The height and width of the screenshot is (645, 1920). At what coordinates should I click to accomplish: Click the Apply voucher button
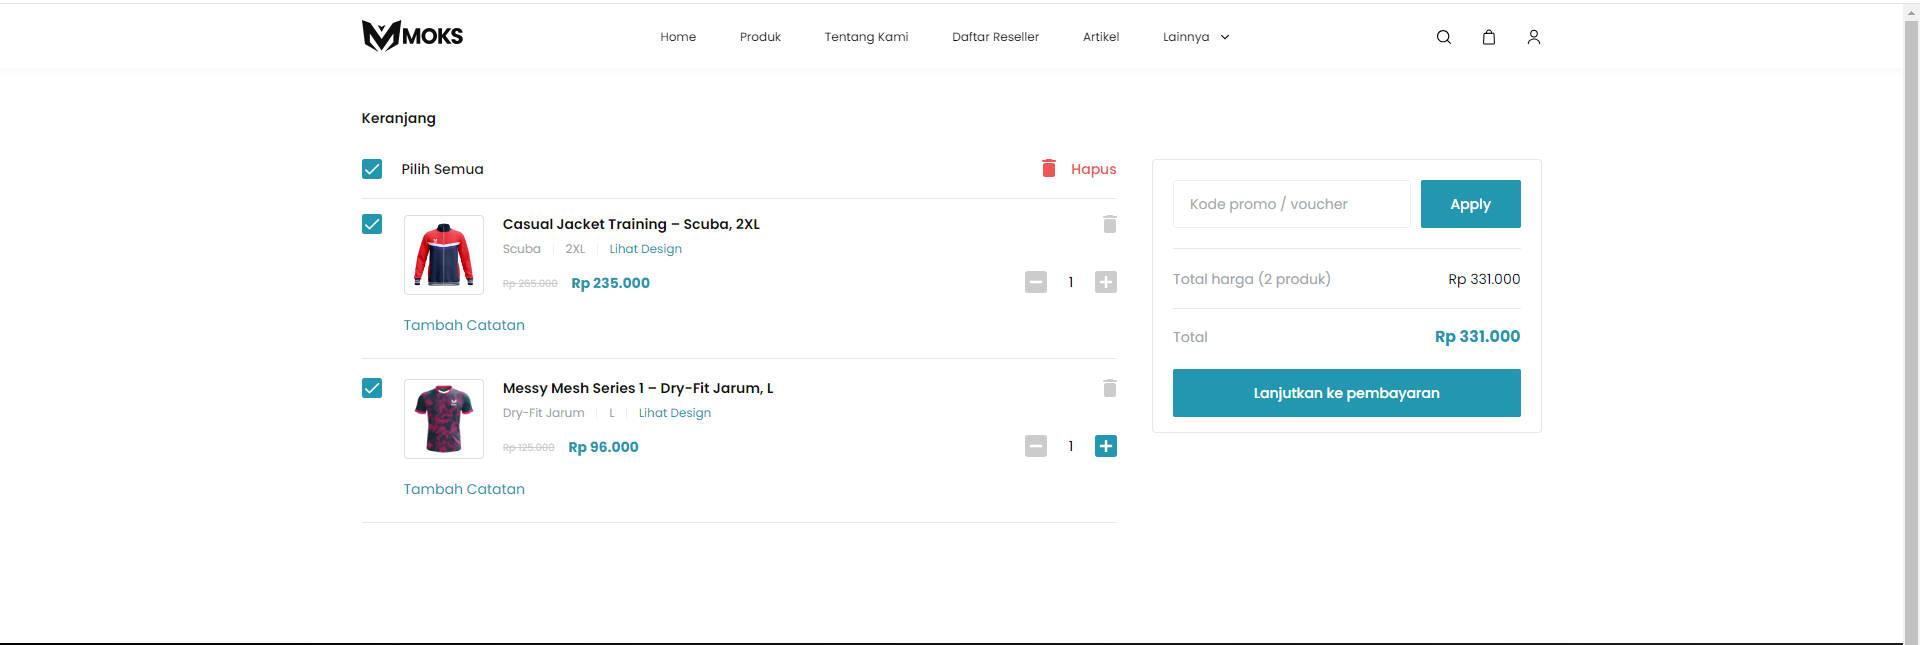click(1470, 204)
